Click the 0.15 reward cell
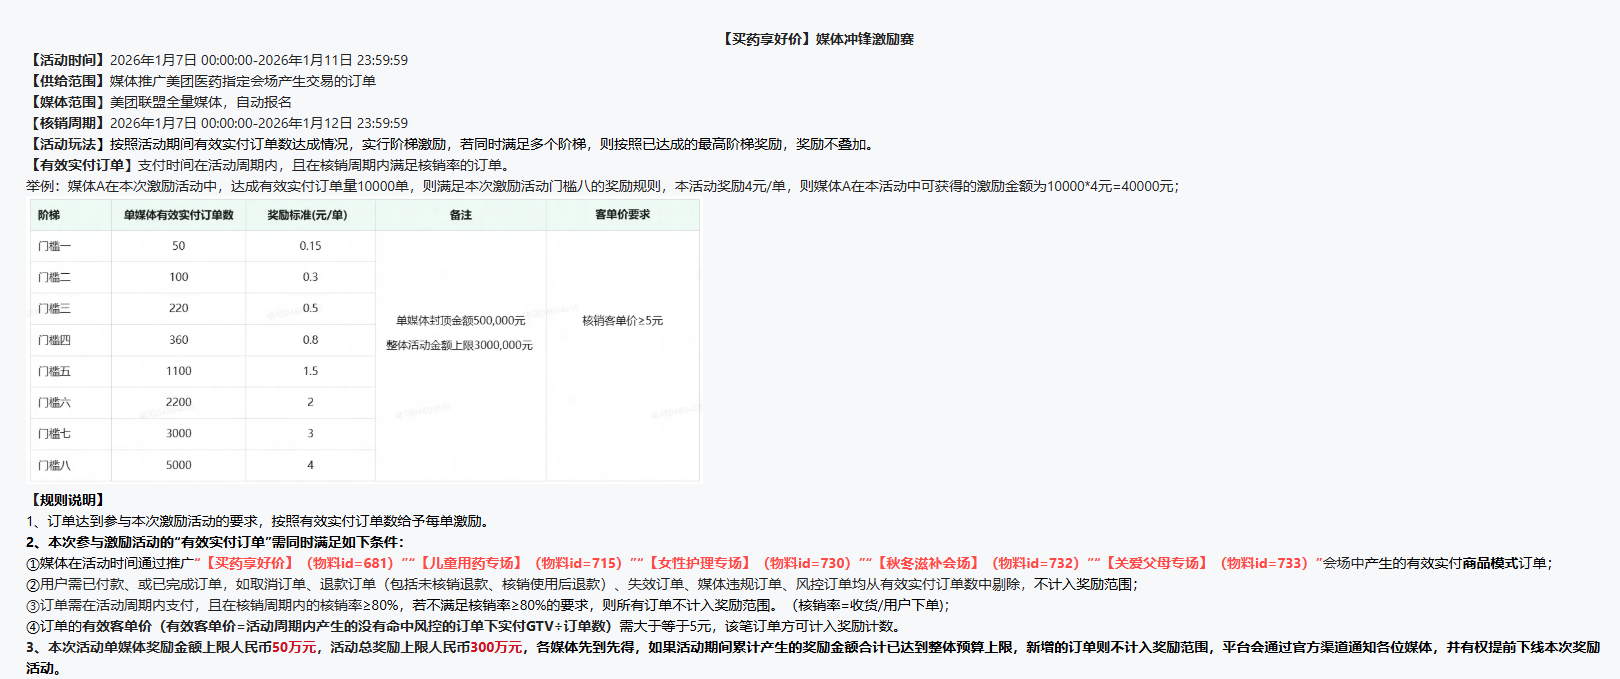This screenshot has height=679, width=1620. point(310,246)
